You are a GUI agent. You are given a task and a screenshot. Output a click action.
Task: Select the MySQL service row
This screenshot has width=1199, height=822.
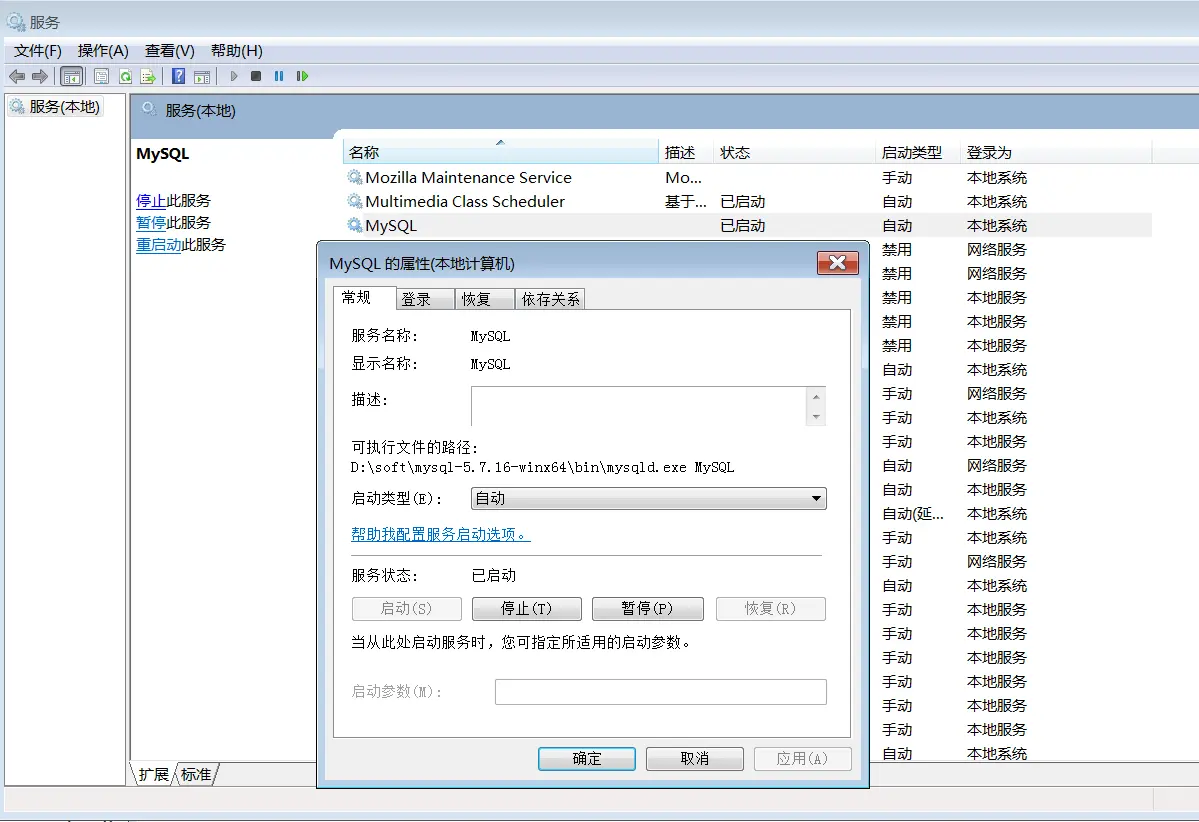click(747, 226)
